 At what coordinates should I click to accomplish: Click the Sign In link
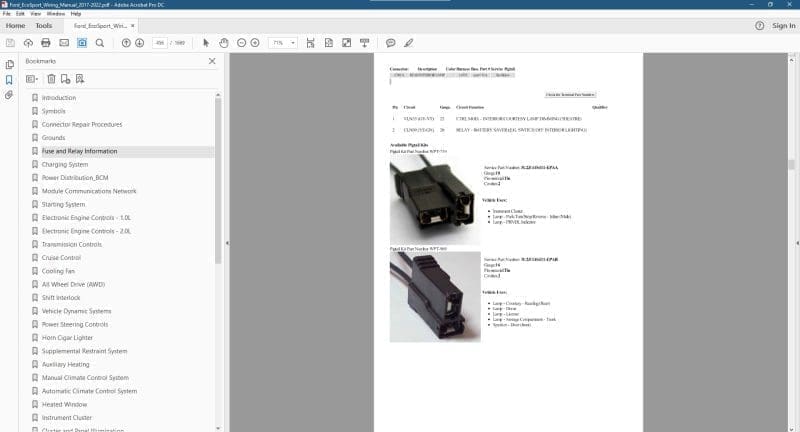(783, 25)
